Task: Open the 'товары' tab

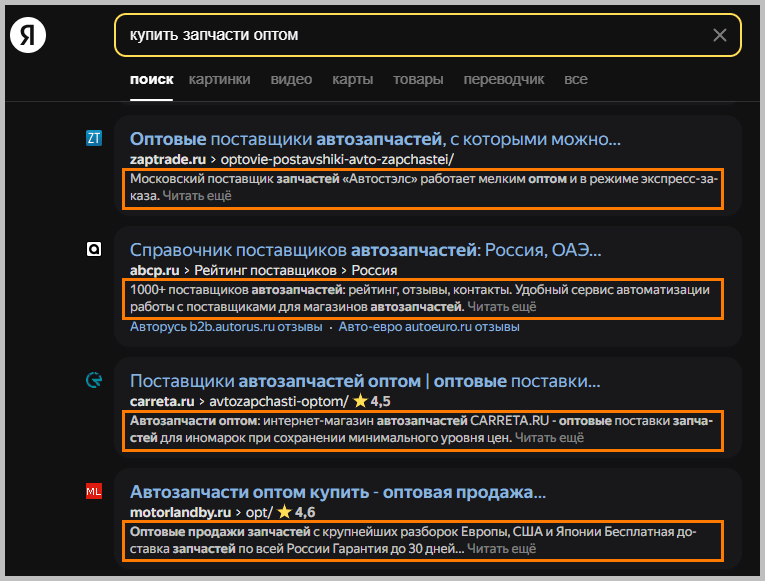Action: point(418,79)
